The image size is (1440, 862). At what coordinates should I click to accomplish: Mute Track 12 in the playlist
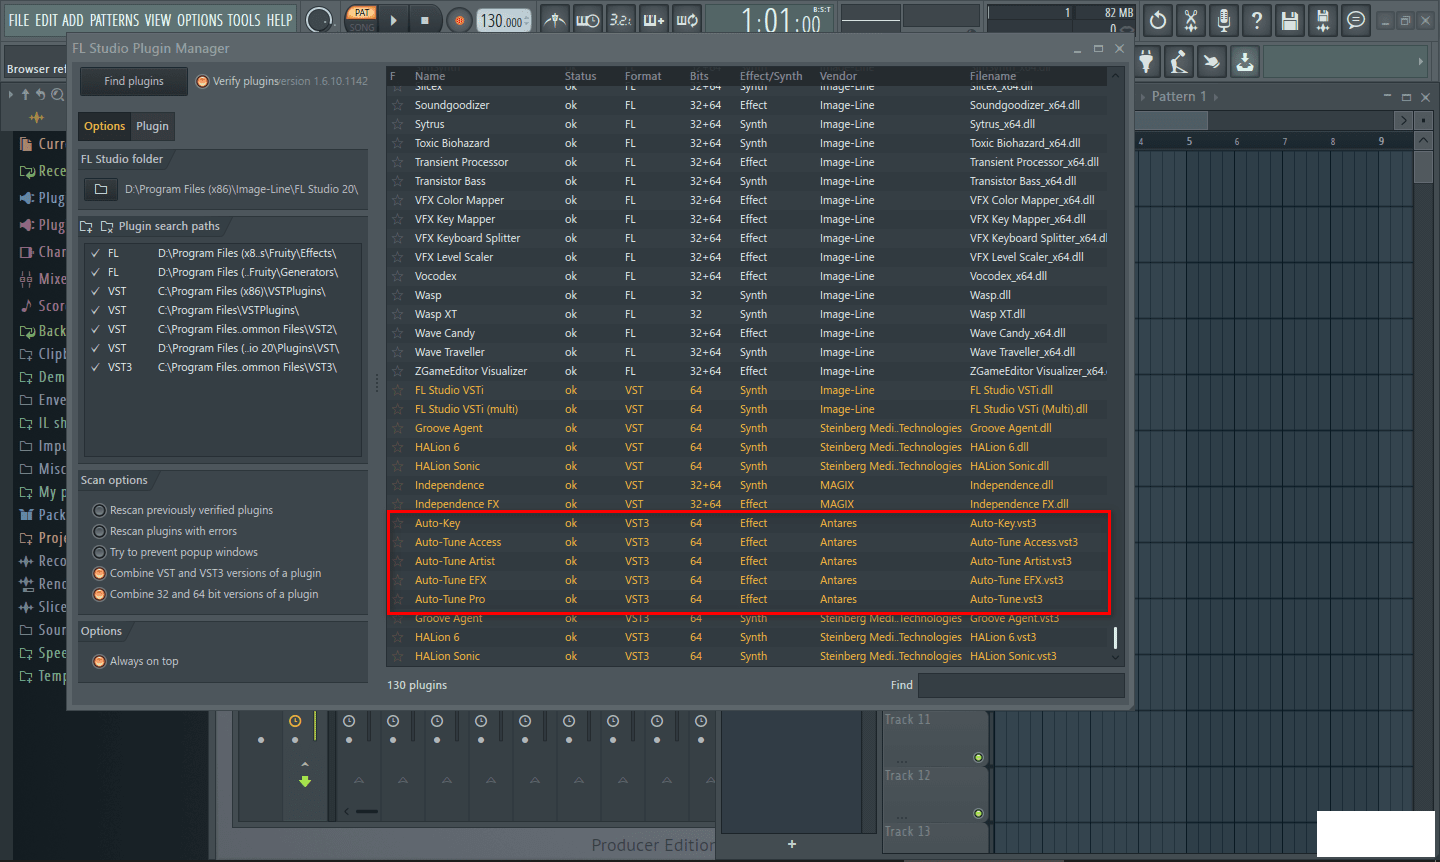[x=978, y=813]
